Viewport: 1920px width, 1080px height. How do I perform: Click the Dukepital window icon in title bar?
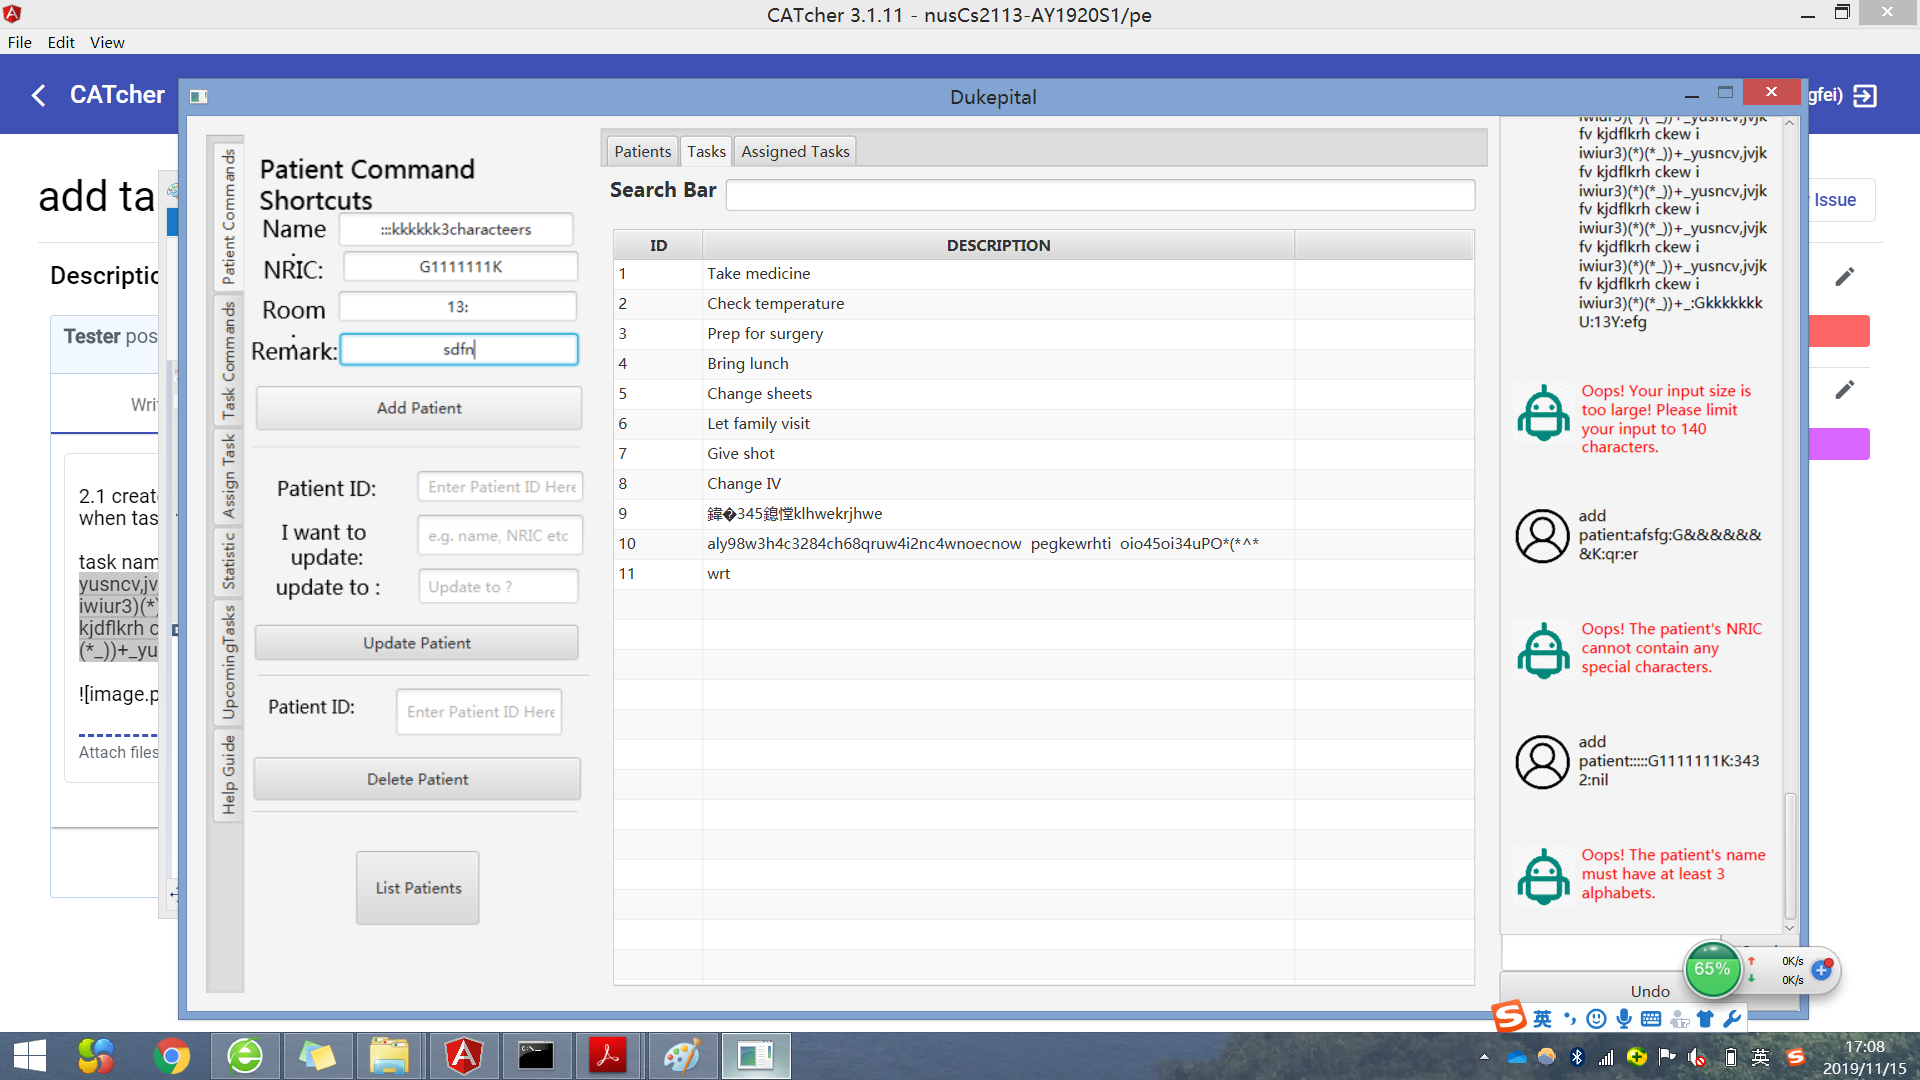[x=198, y=97]
